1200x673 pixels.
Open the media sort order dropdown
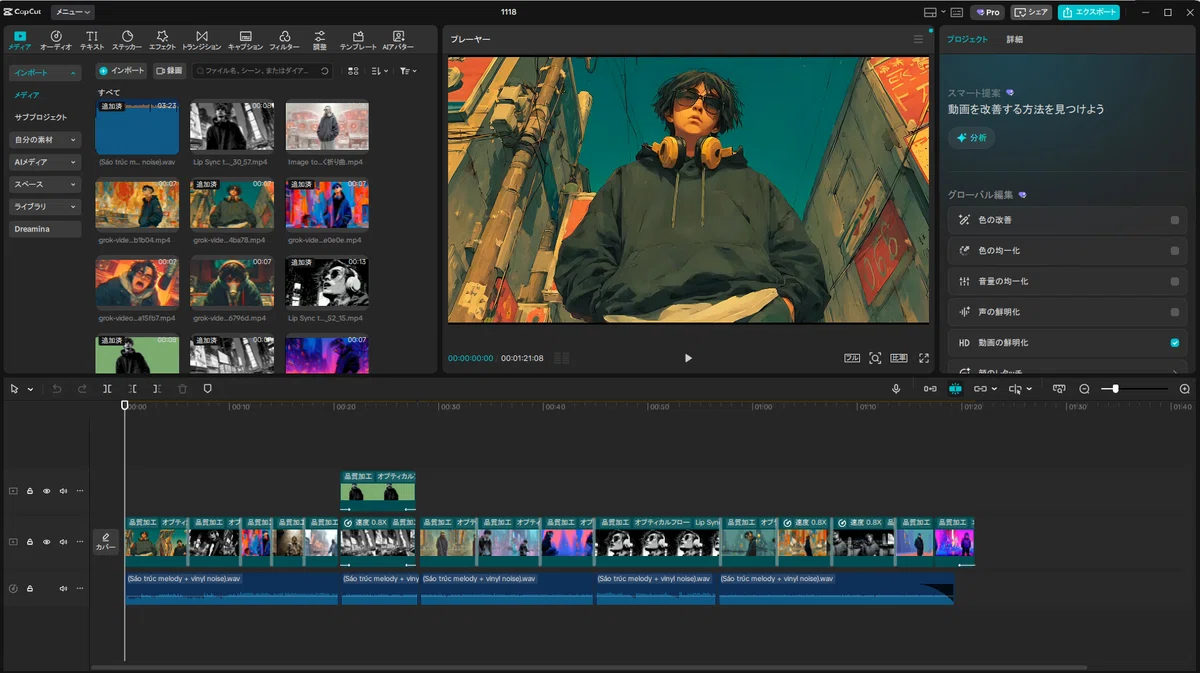click(x=379, y=71)
